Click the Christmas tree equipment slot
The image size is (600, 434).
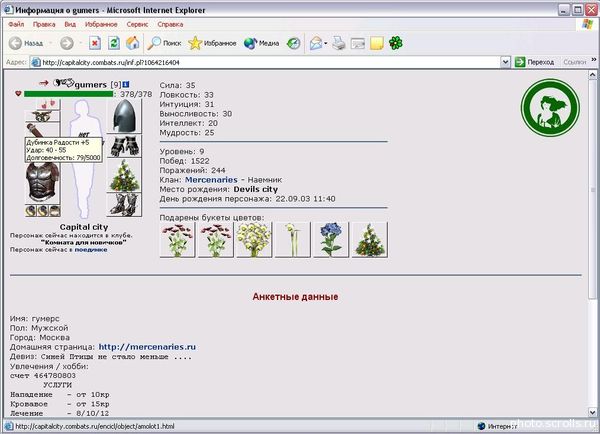[124, 175]
